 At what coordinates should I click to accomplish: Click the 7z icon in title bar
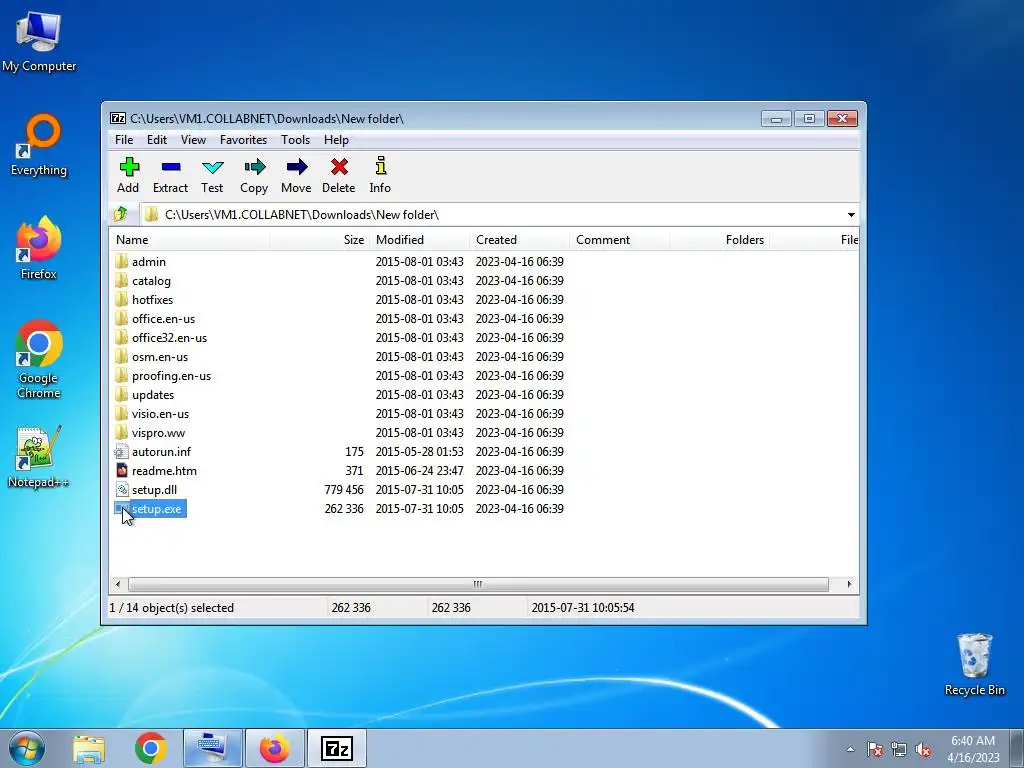pos(118,118)
